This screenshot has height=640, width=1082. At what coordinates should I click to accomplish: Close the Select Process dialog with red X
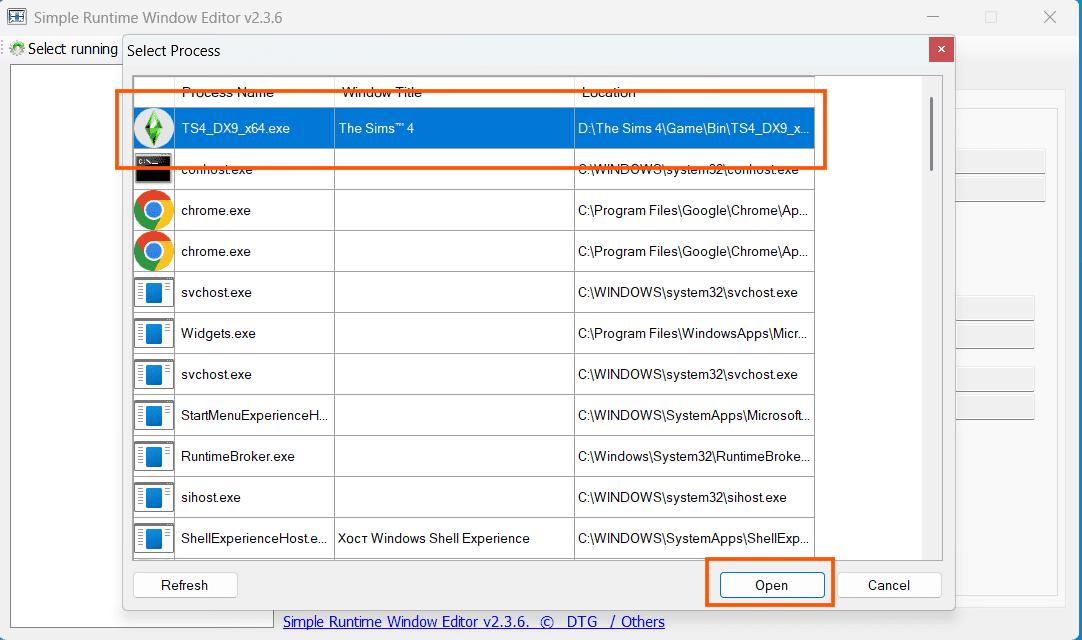click(941, 49)
